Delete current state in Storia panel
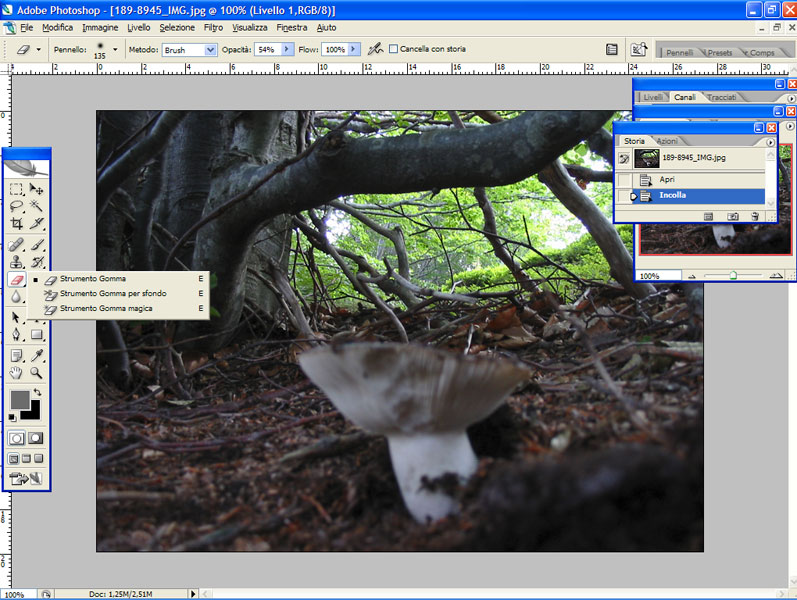Screen dimensions: 797x600 pos(755,217)
